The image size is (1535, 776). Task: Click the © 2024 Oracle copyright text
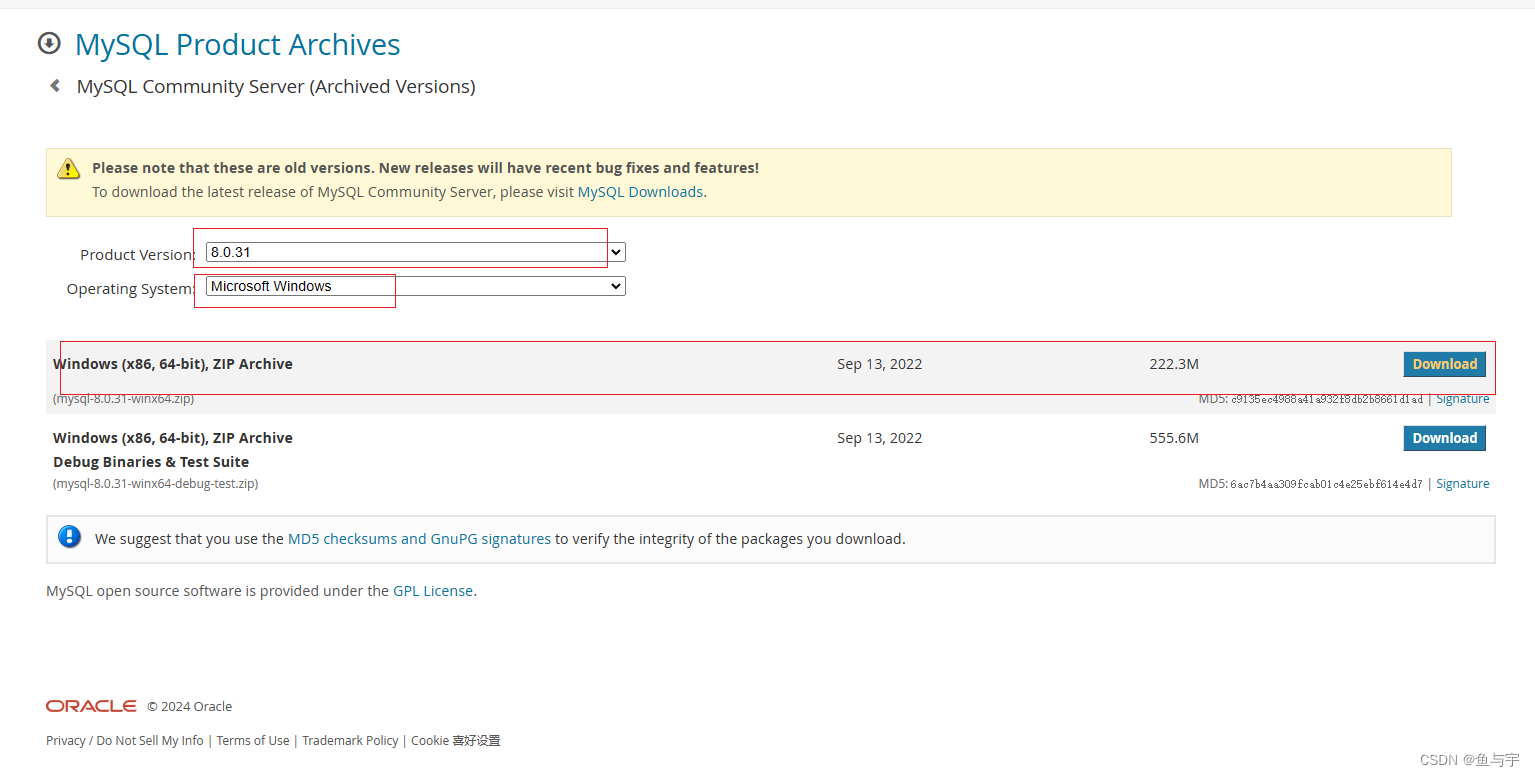pyautogui.click(x=190, y=707)
